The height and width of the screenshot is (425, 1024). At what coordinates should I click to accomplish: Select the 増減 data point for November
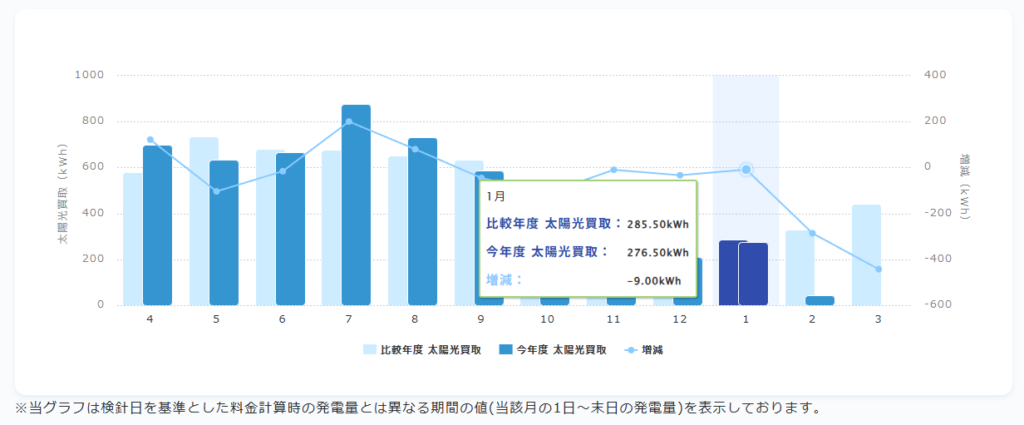[x=613, y=170]
